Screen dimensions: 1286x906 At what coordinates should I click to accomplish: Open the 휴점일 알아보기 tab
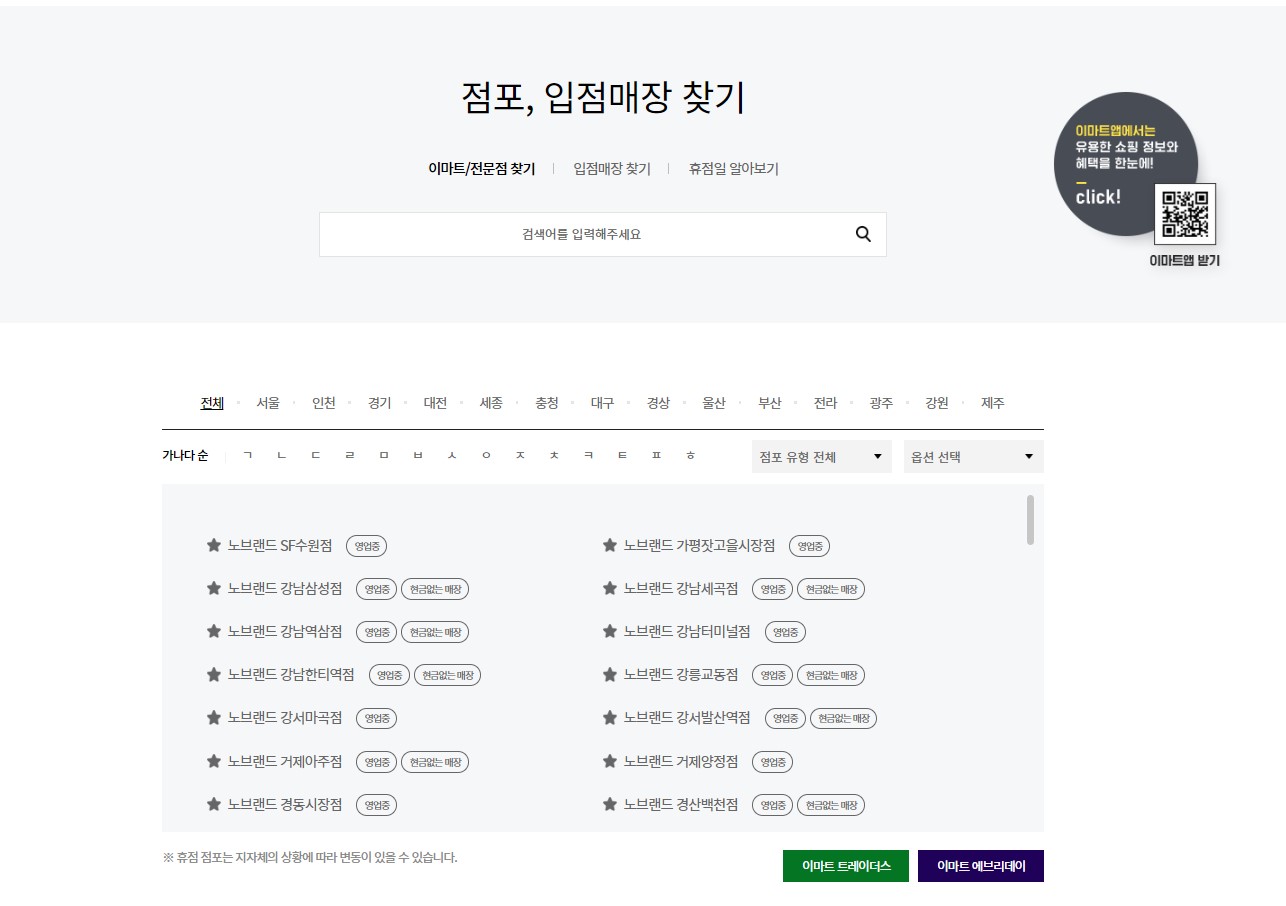click(x=733, y=169)
